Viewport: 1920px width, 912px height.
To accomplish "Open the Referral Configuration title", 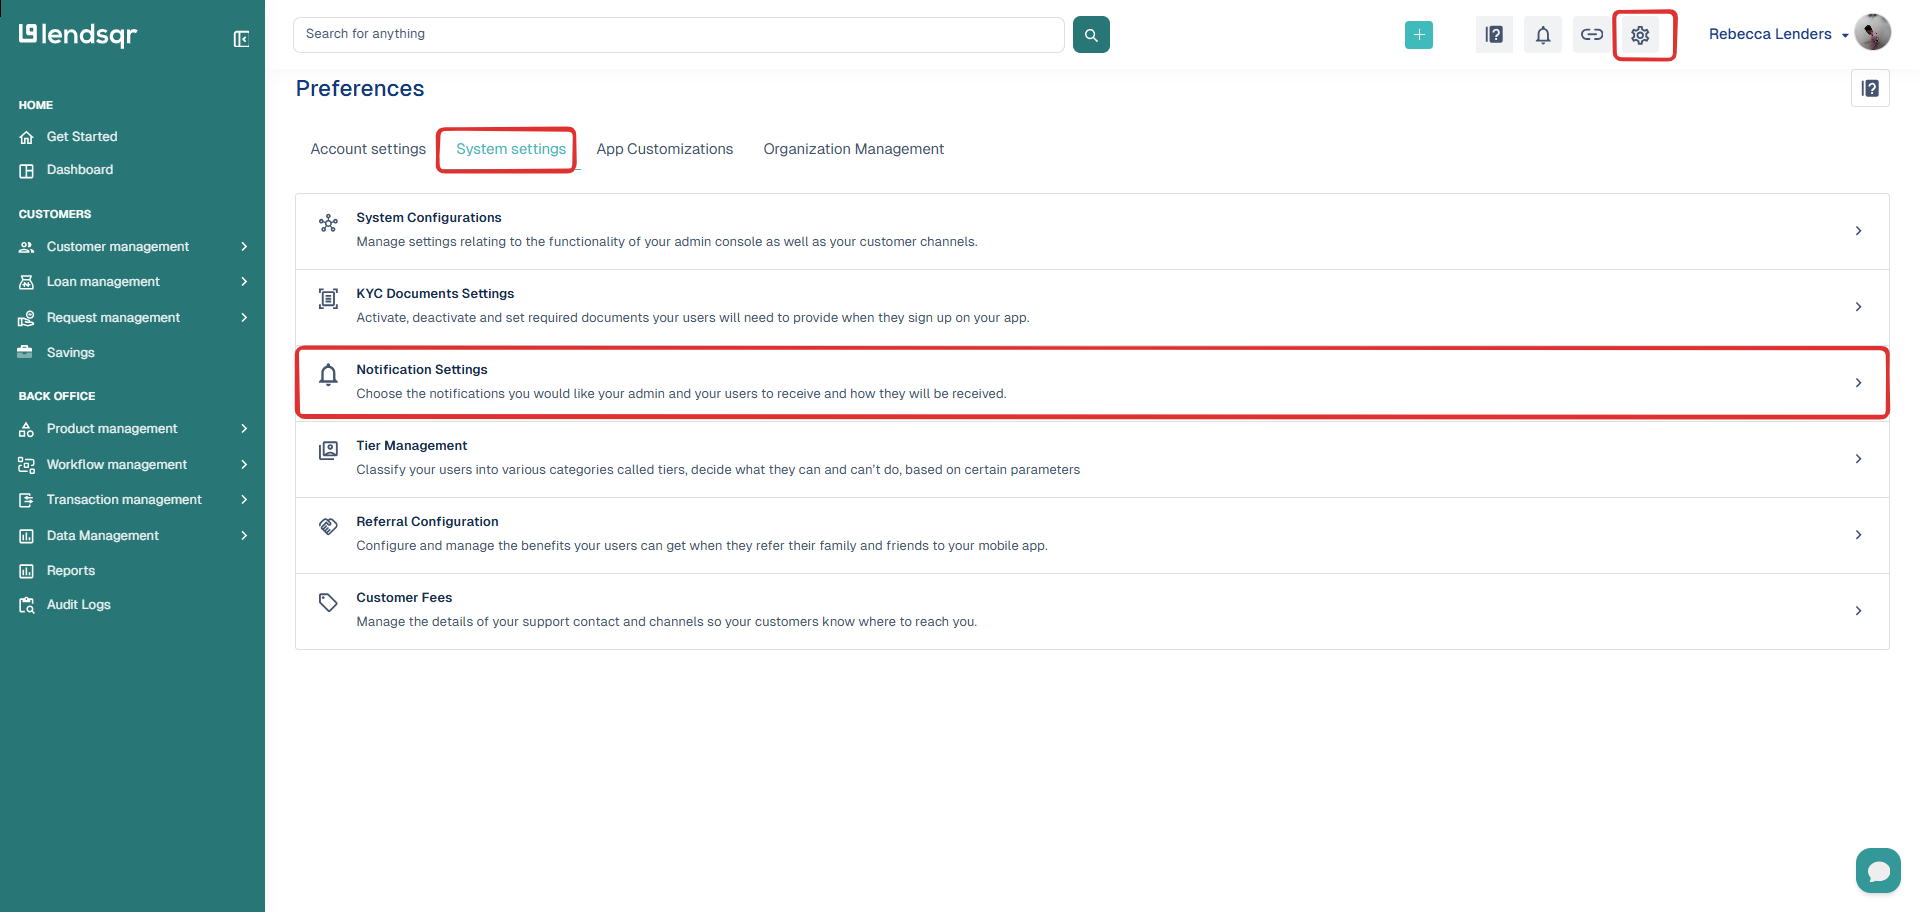I will (x=427, y=522).
